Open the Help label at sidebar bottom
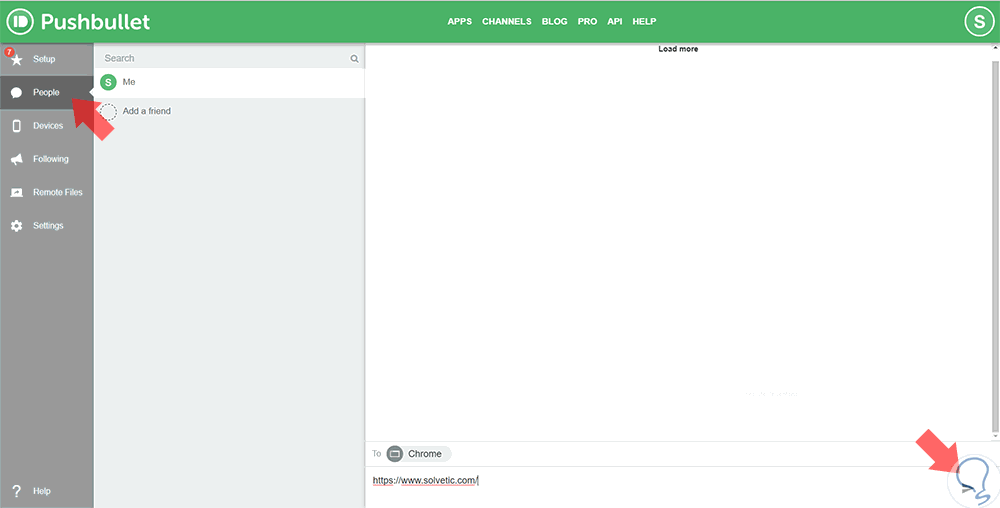The height and width of the screenshot is (508, 1000). click(x=41, y=491)
